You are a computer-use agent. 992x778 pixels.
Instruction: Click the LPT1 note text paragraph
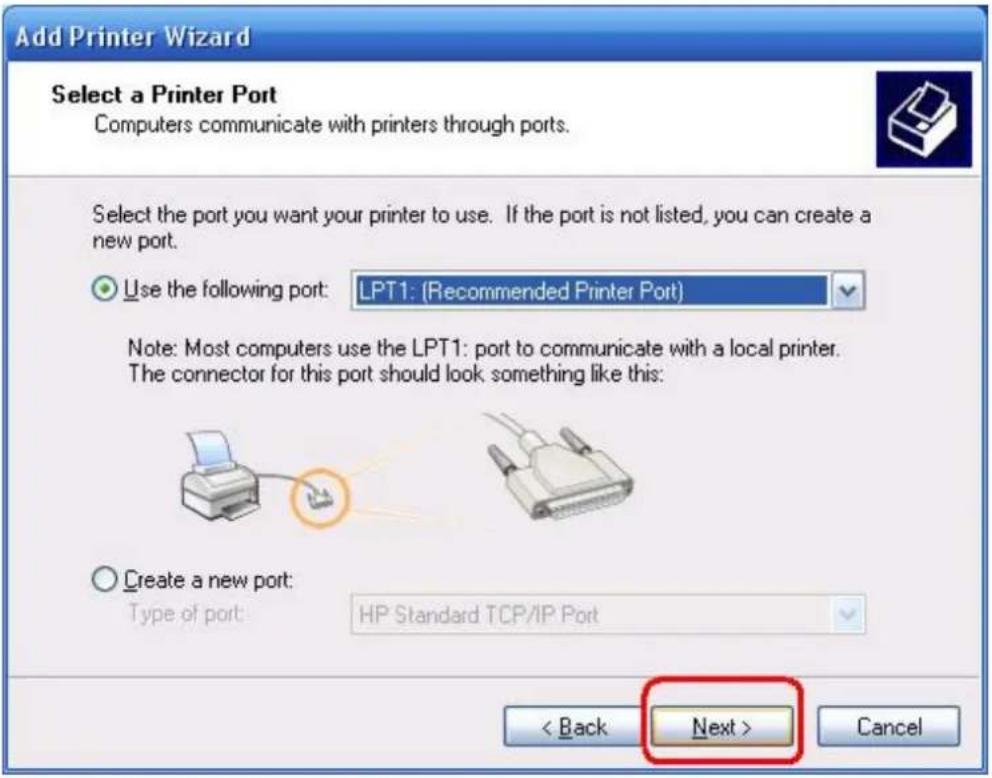(x=484, y=361)
